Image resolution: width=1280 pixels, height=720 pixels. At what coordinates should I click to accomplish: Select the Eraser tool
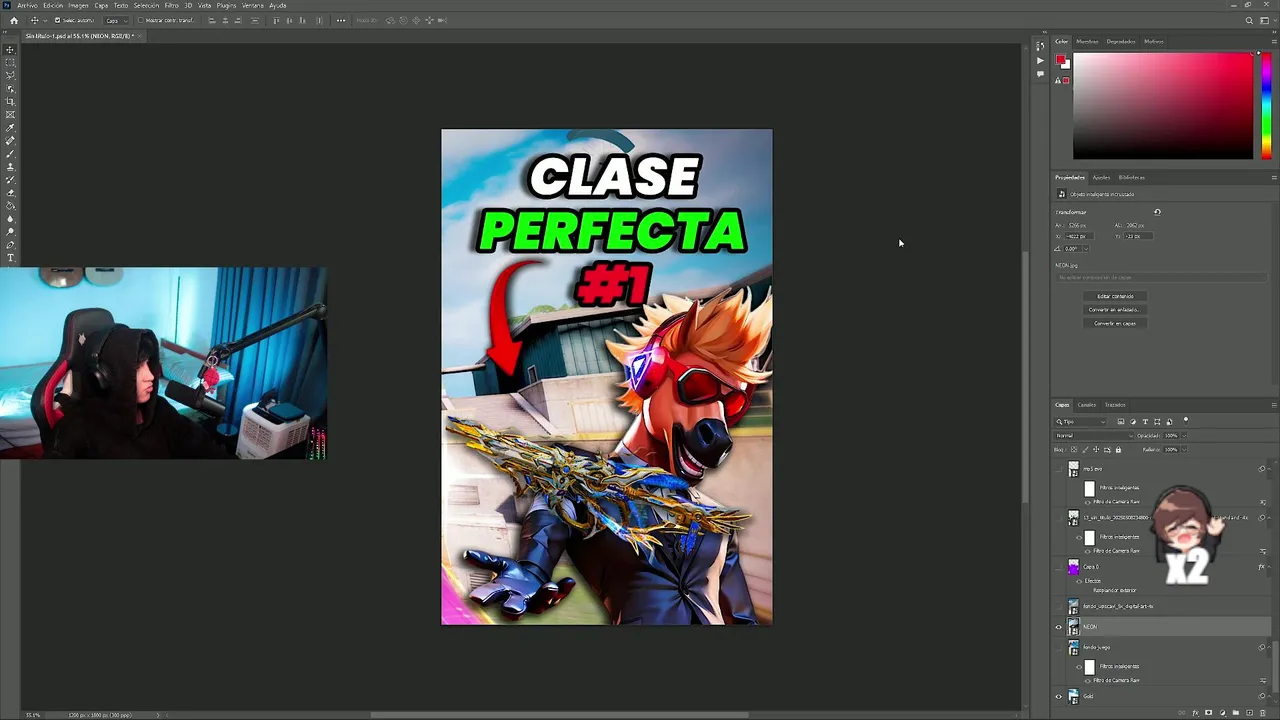pyautogui.click(x=10, y=193)
